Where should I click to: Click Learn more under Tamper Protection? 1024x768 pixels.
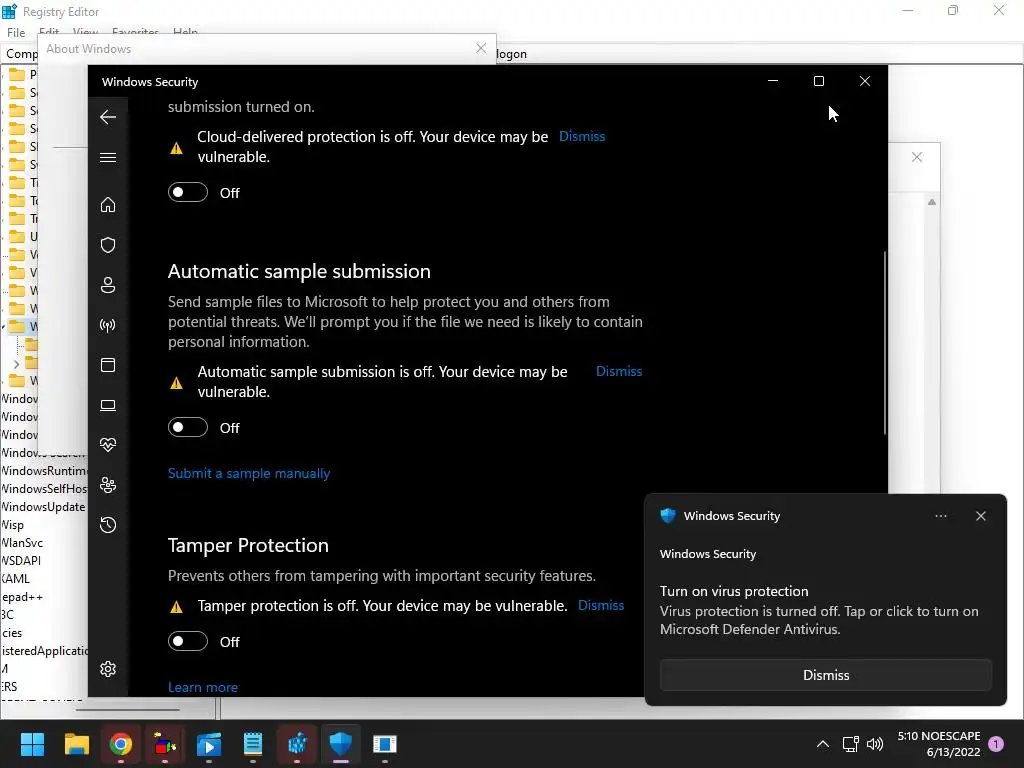202,687
